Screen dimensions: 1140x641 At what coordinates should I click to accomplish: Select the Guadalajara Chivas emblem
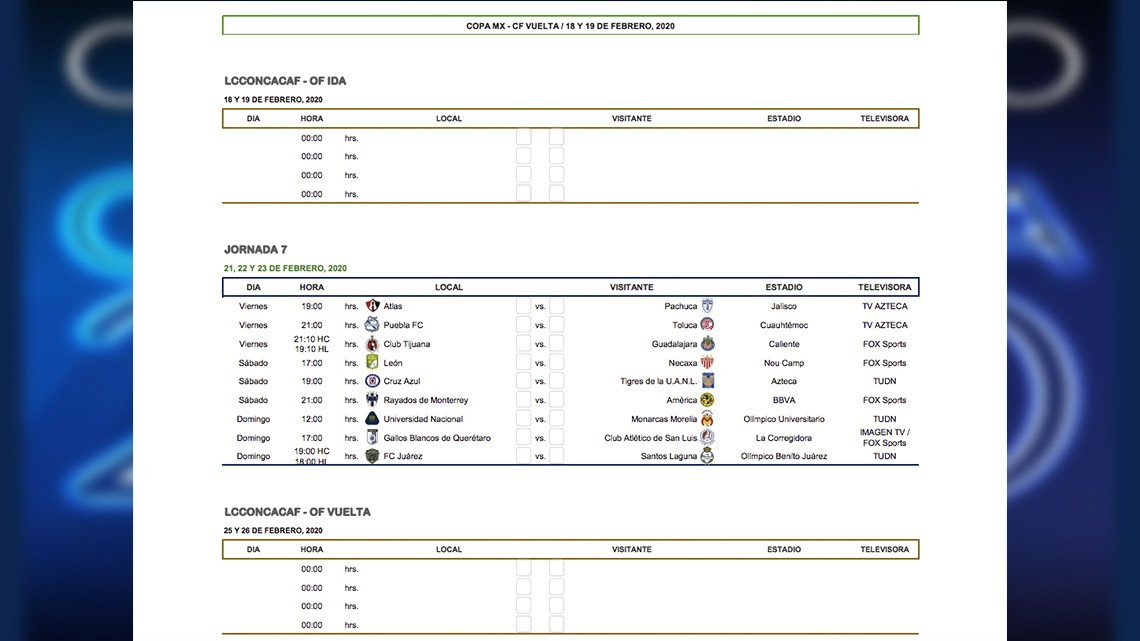click(707, 343)
